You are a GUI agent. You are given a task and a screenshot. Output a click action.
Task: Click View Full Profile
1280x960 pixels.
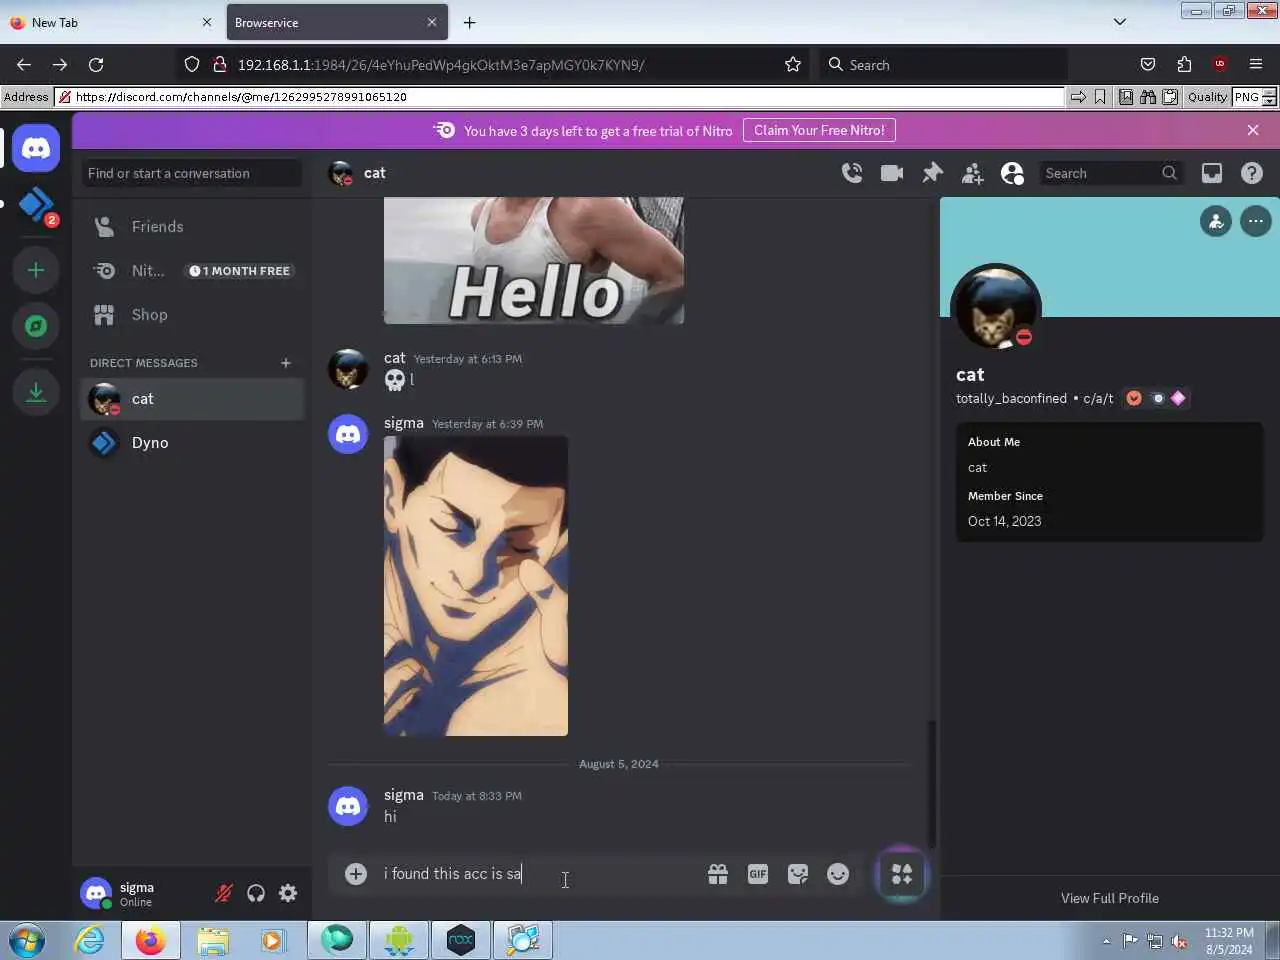pos(1110,898)
